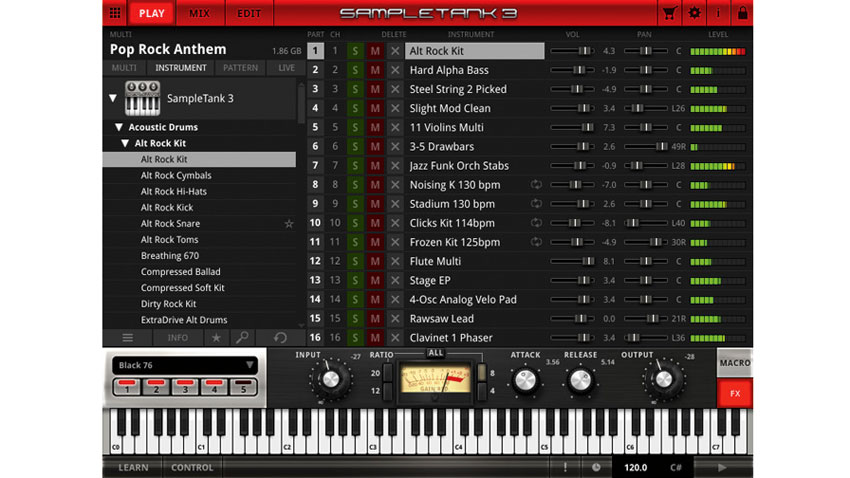Click the compressor RELEASE knob
Viewport: 850px width, 478px height.
click(580, 380)
